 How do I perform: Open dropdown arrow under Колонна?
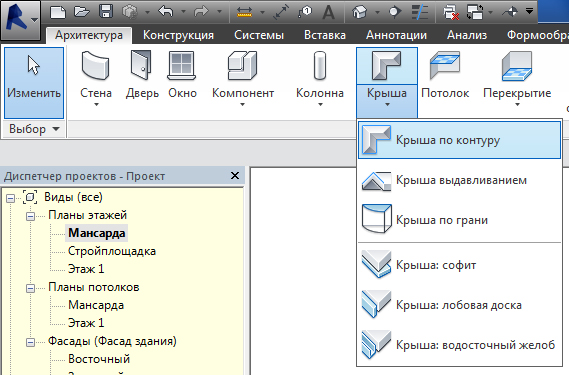(320, 105)
